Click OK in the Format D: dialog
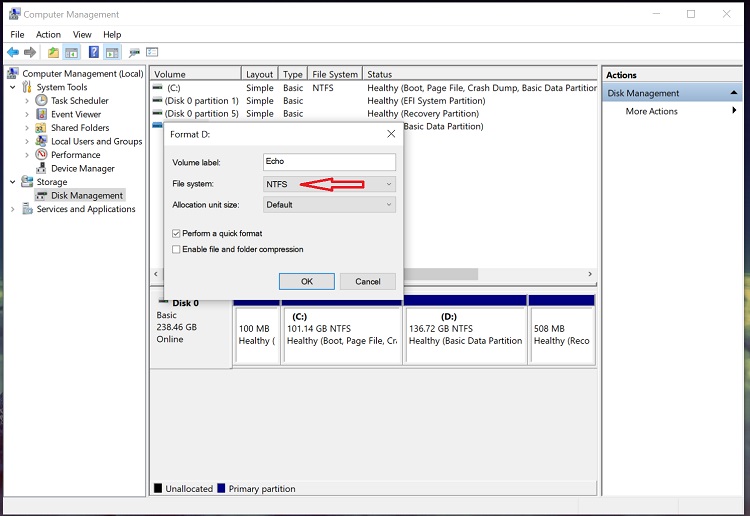This screenshot has width=750, height=516. pos(306,281)
